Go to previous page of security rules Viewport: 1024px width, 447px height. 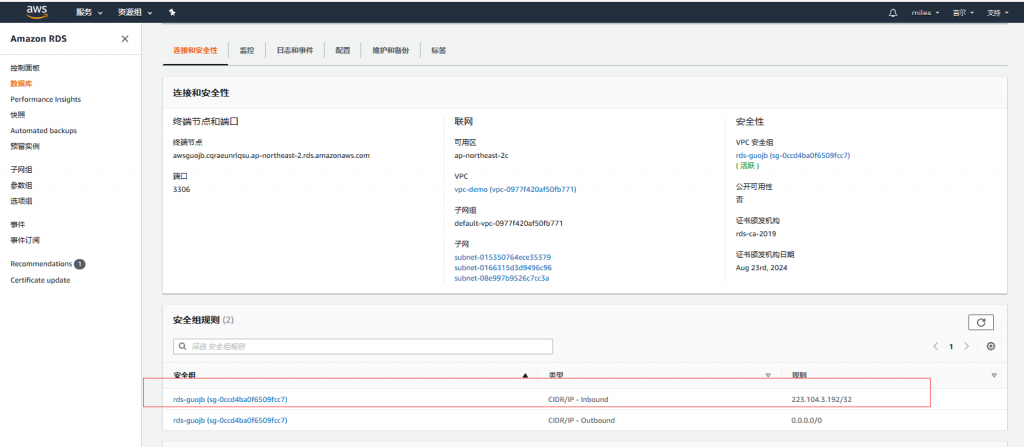935,346
